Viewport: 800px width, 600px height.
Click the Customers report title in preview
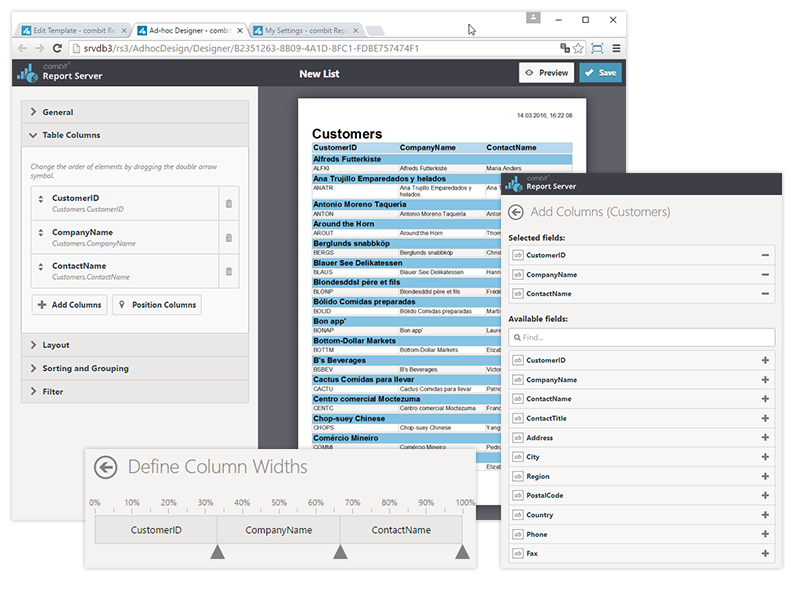(x=347, y=134)
